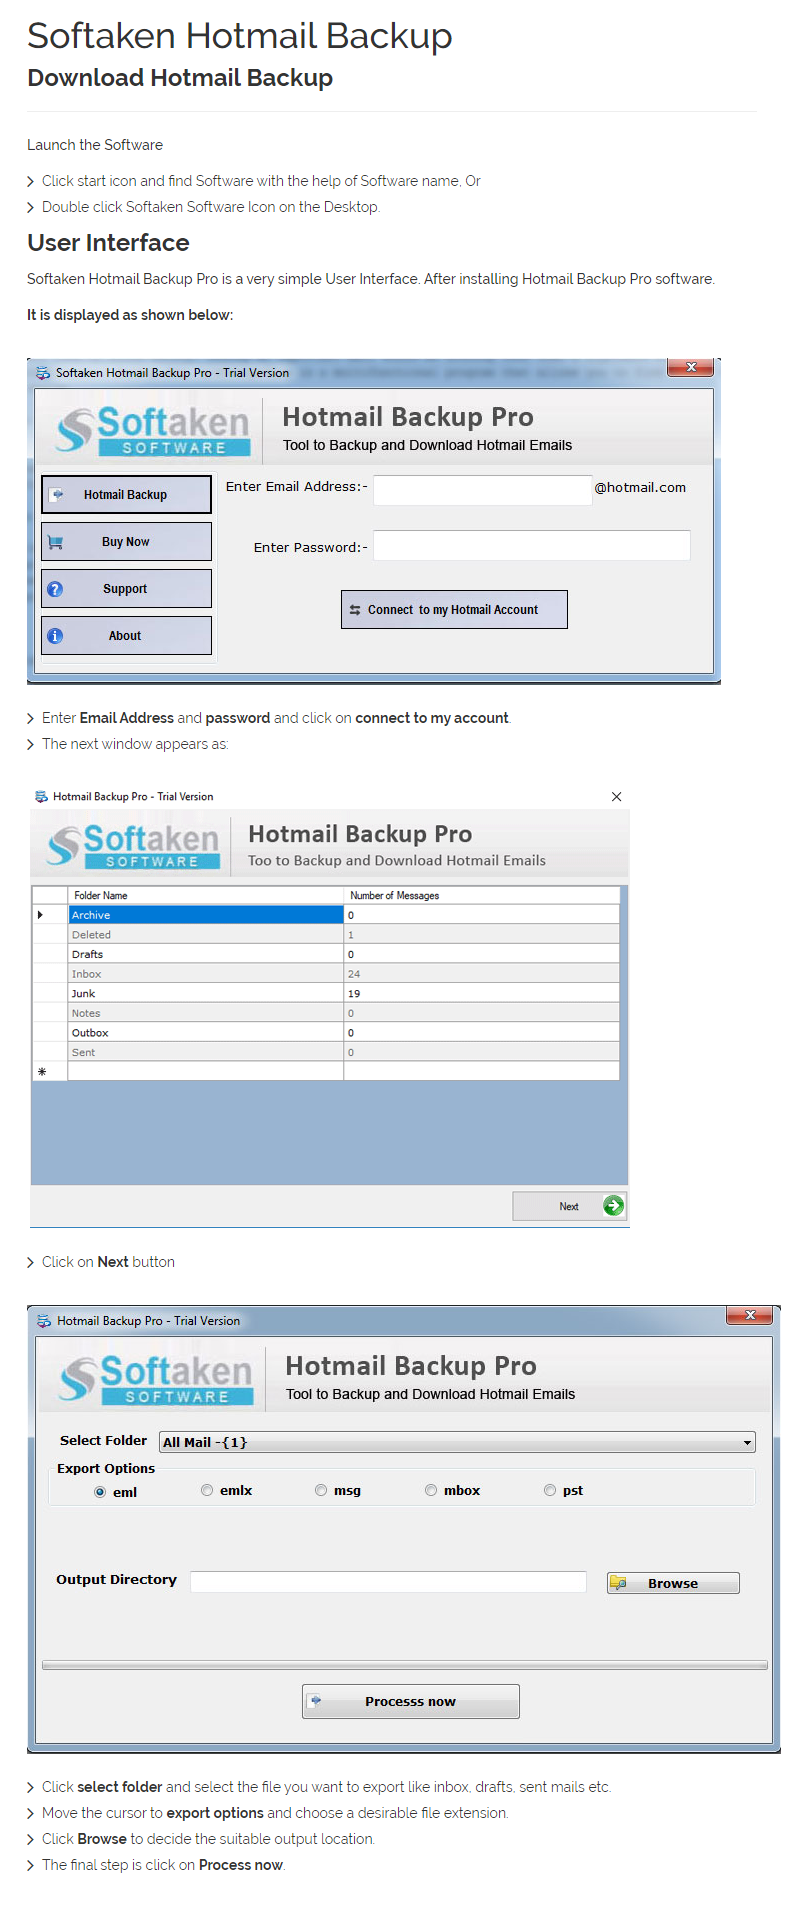Click the info icon on About

[55, 636]
